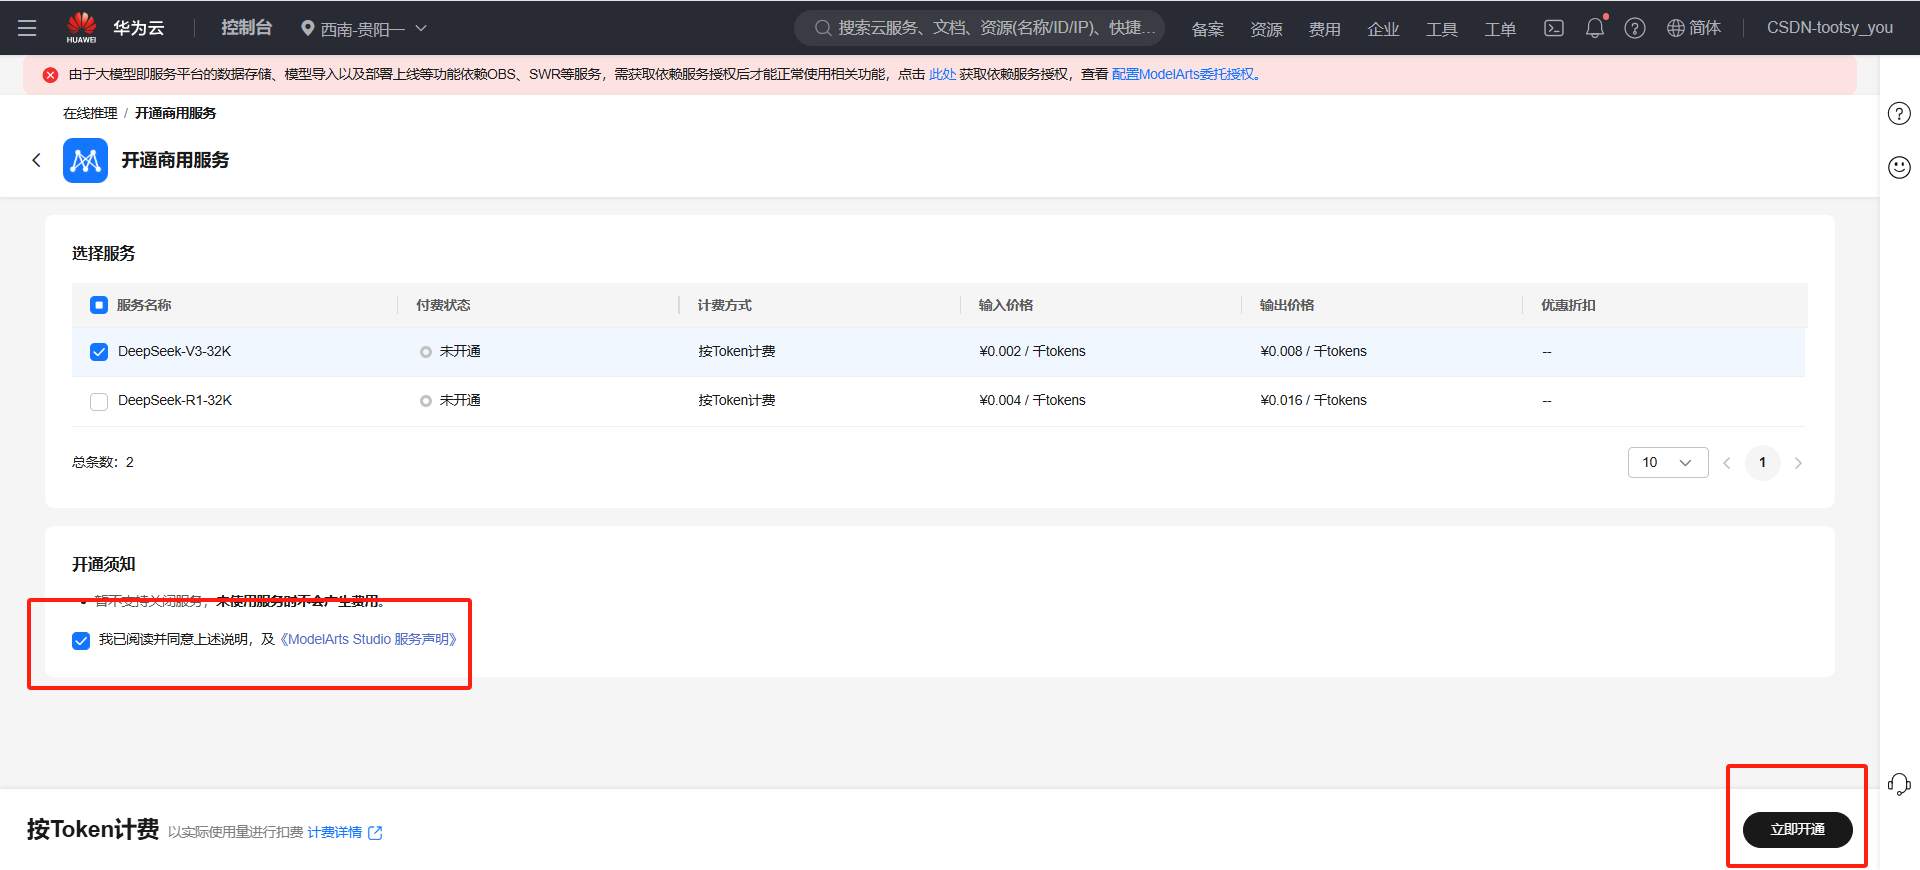Open the top-bar help question icon
The height and width of the screenshot is (870, 1920).
point(1635,28)
